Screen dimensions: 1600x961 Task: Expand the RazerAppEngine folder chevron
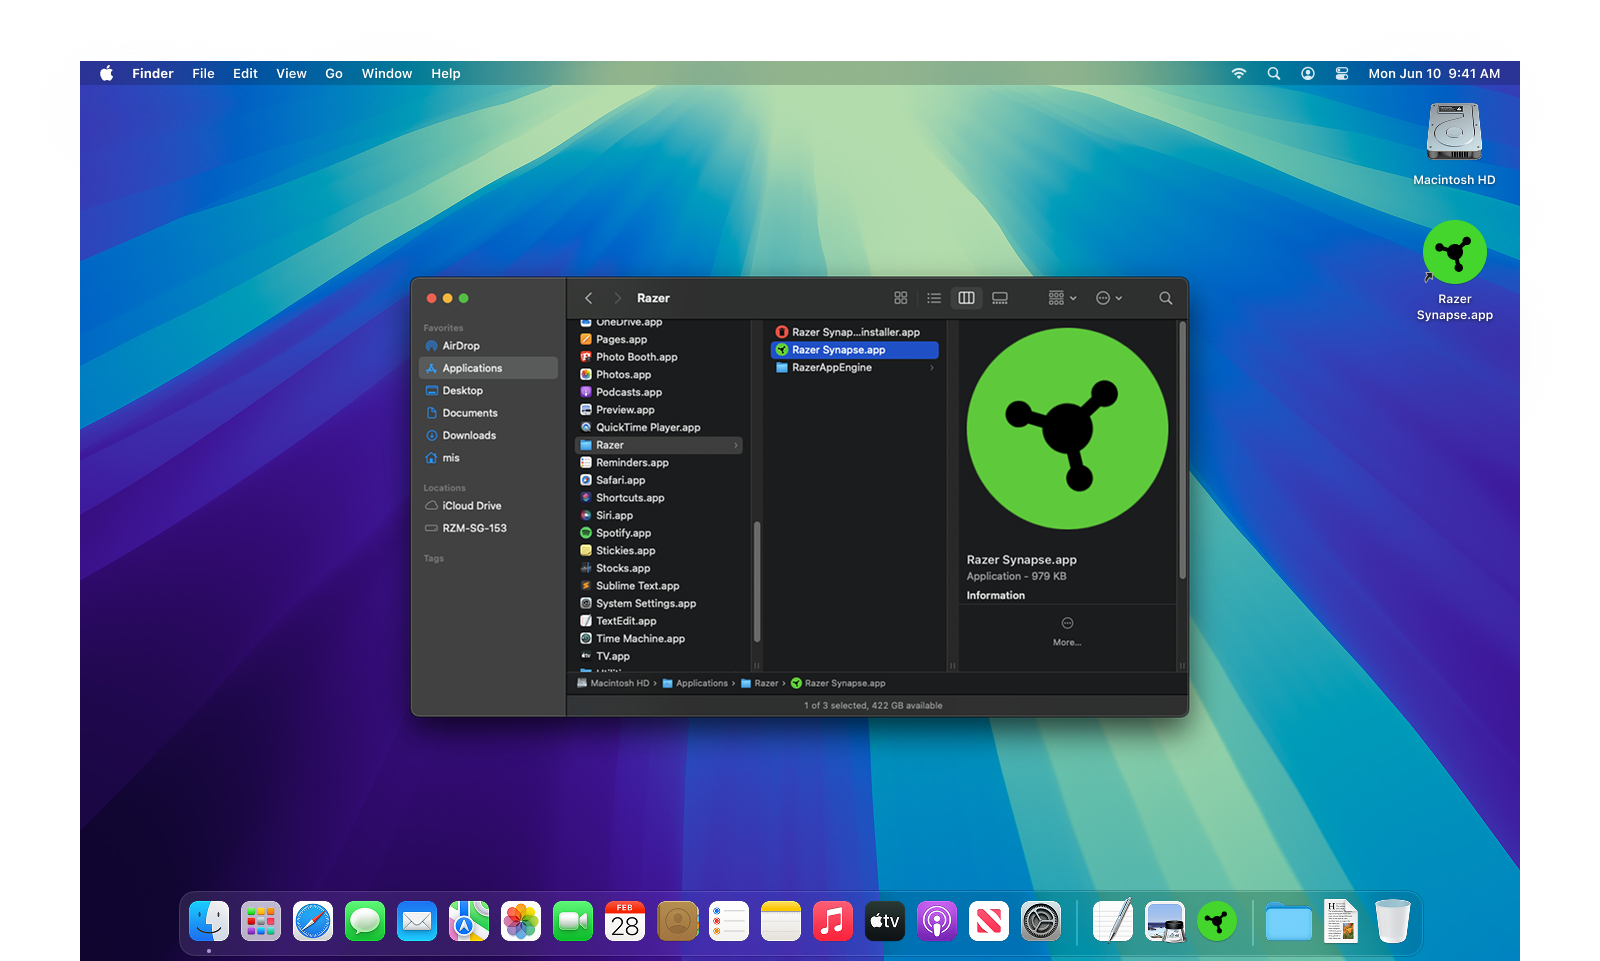coord(932,368)
